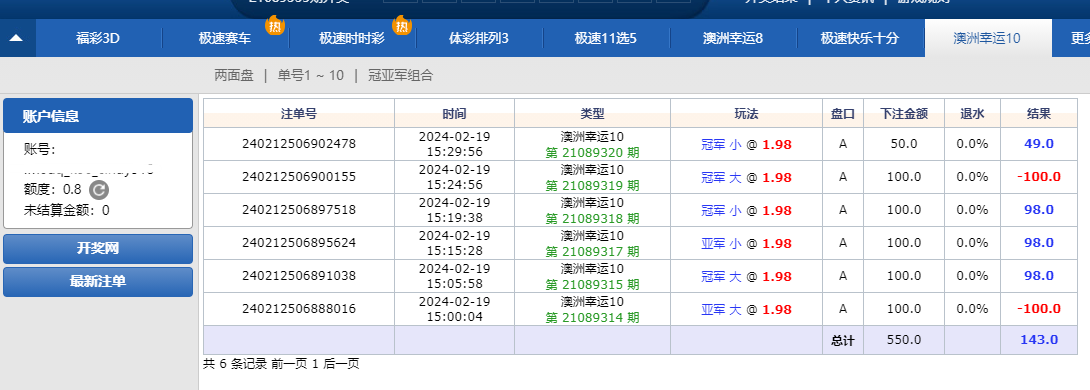Click the 玩法 column header
The width and height of the screenshot is (1090, 390).
(x=747, y=113)
